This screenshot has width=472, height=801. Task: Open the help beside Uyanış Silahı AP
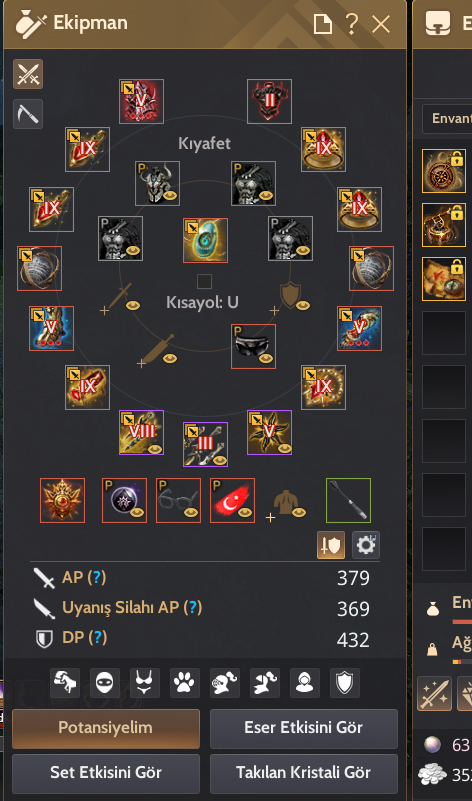(x=193, y=608)
